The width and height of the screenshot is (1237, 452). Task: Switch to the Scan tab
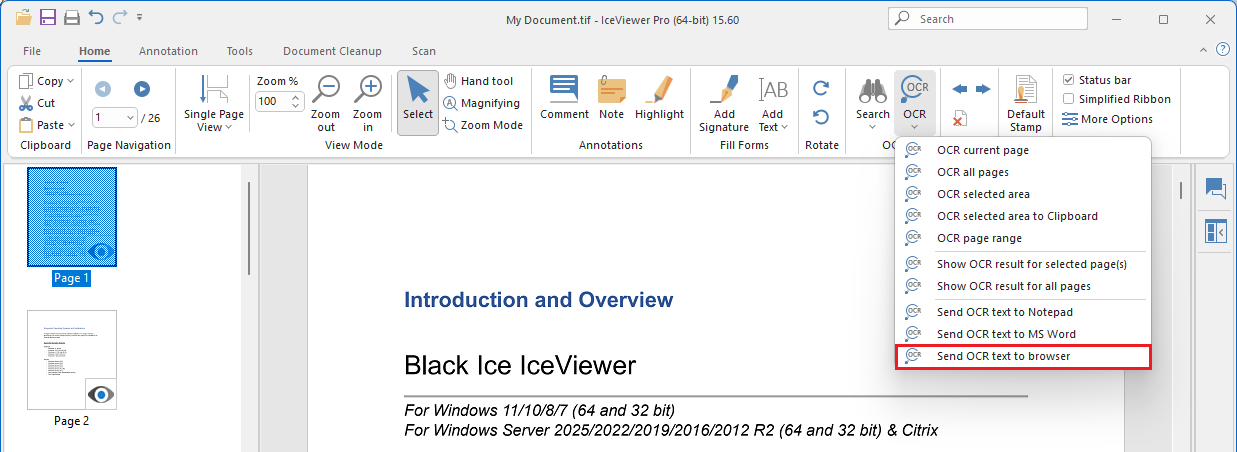tap(424, 51)
